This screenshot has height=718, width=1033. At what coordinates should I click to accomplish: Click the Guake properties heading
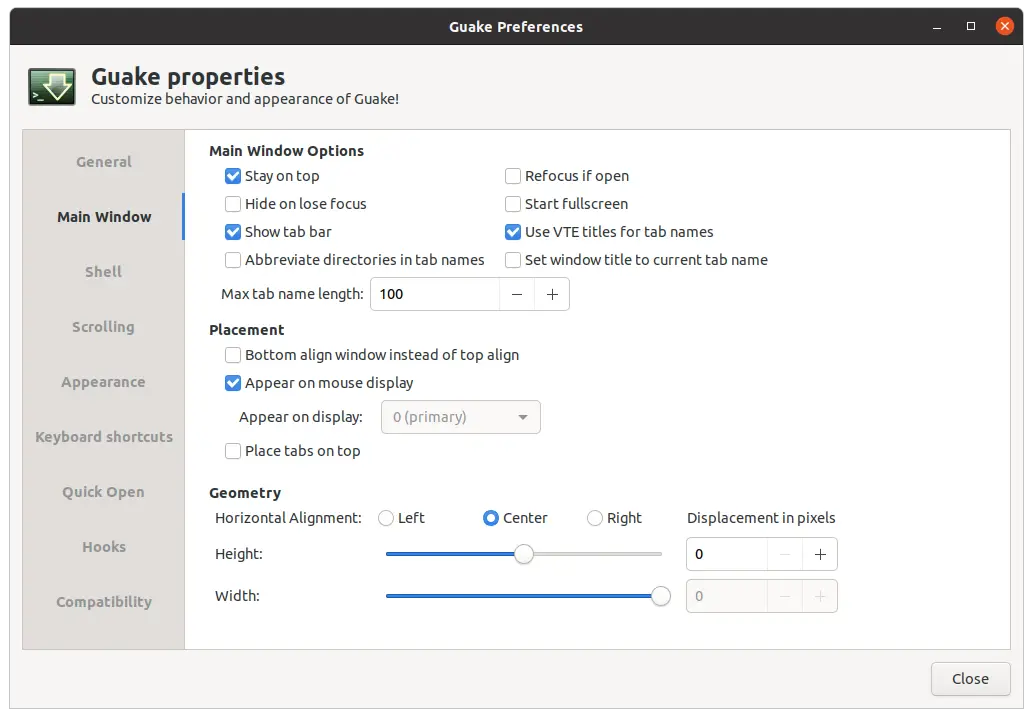[188, 77]
